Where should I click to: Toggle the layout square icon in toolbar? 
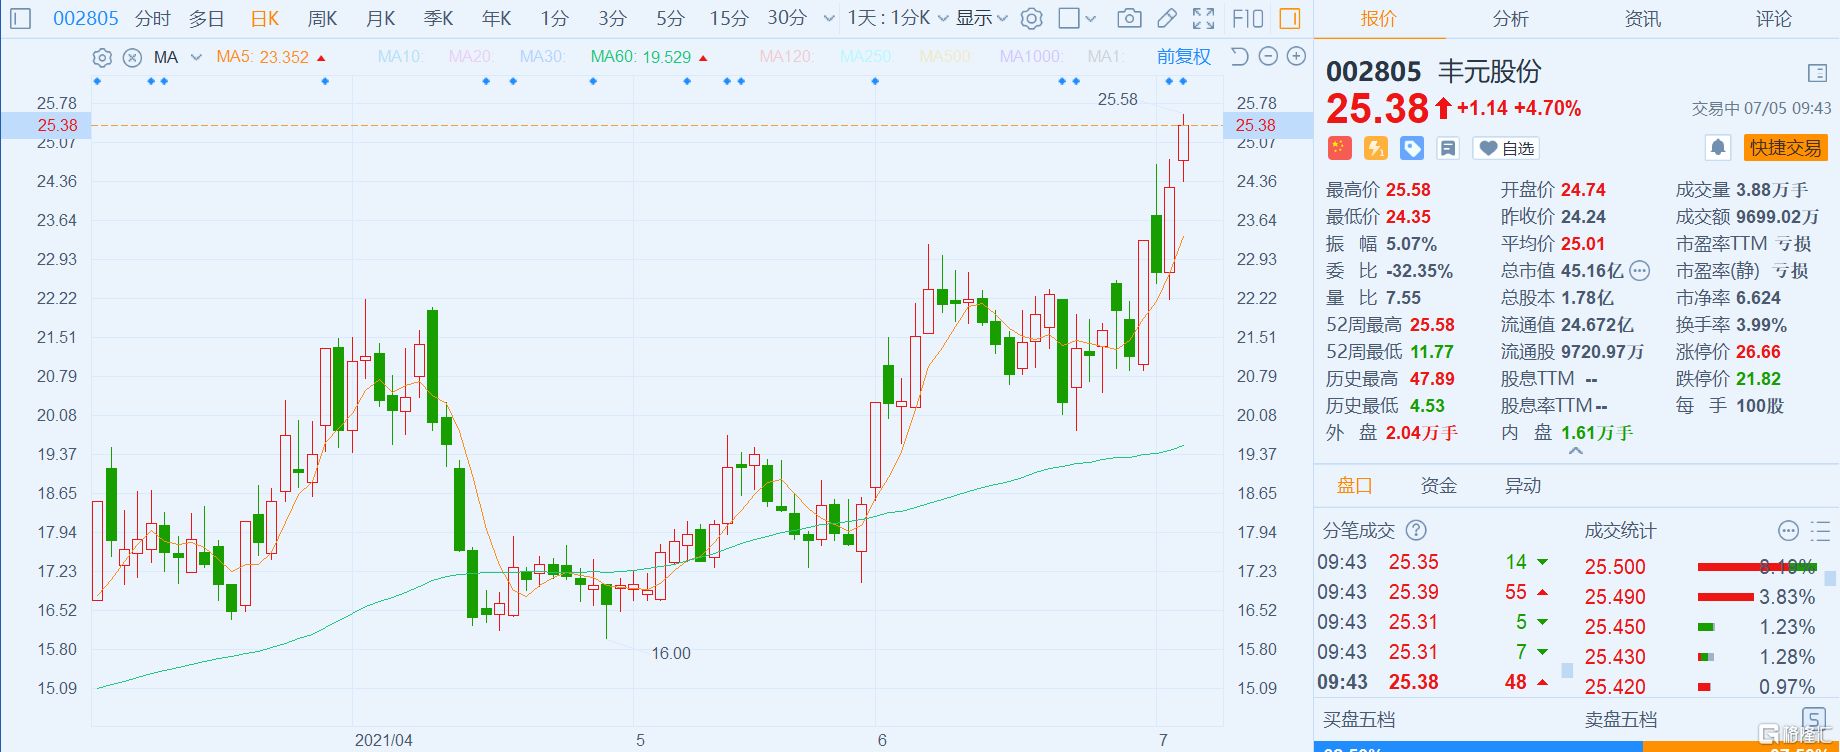tap(1069, 18)
